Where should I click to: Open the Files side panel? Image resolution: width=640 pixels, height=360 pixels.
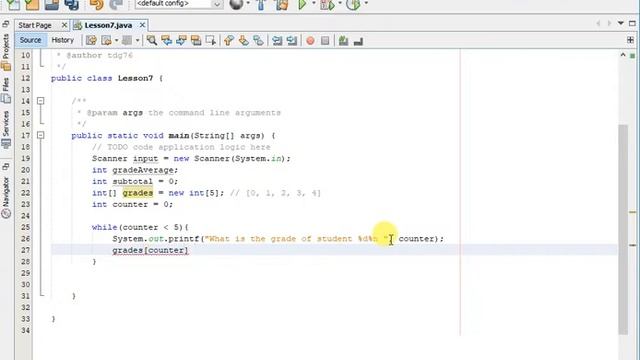pos(6,90)
